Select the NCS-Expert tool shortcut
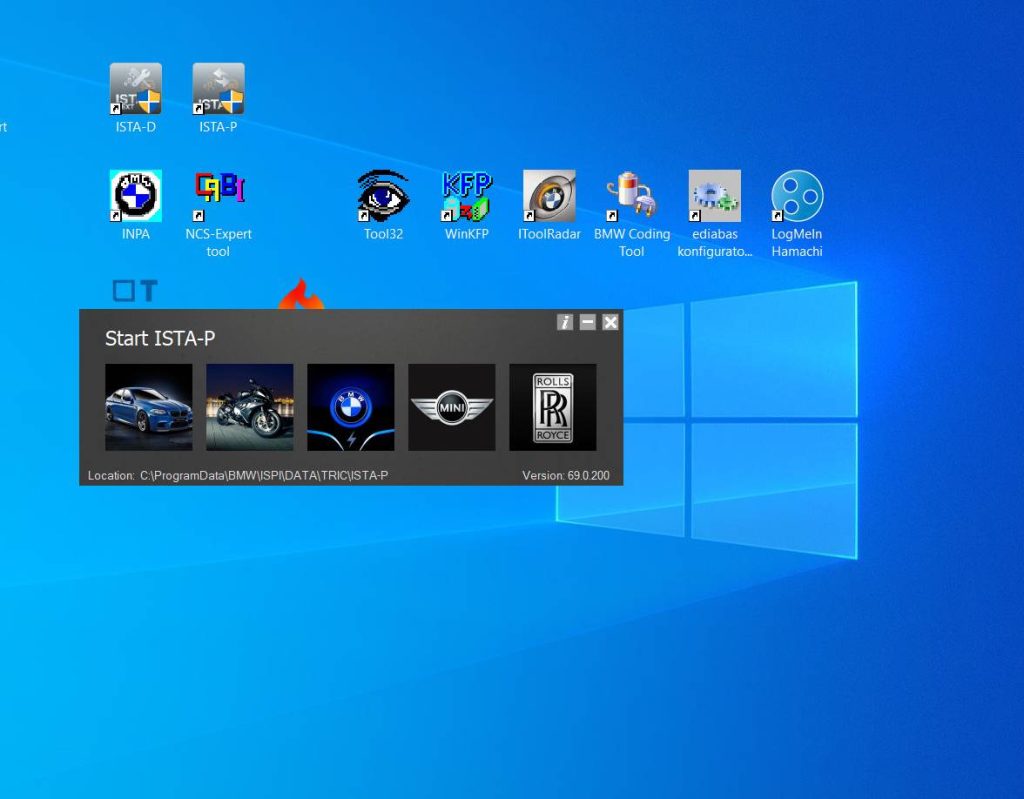The height and width of the screenshot is (799, 1024). click(218, 214)
